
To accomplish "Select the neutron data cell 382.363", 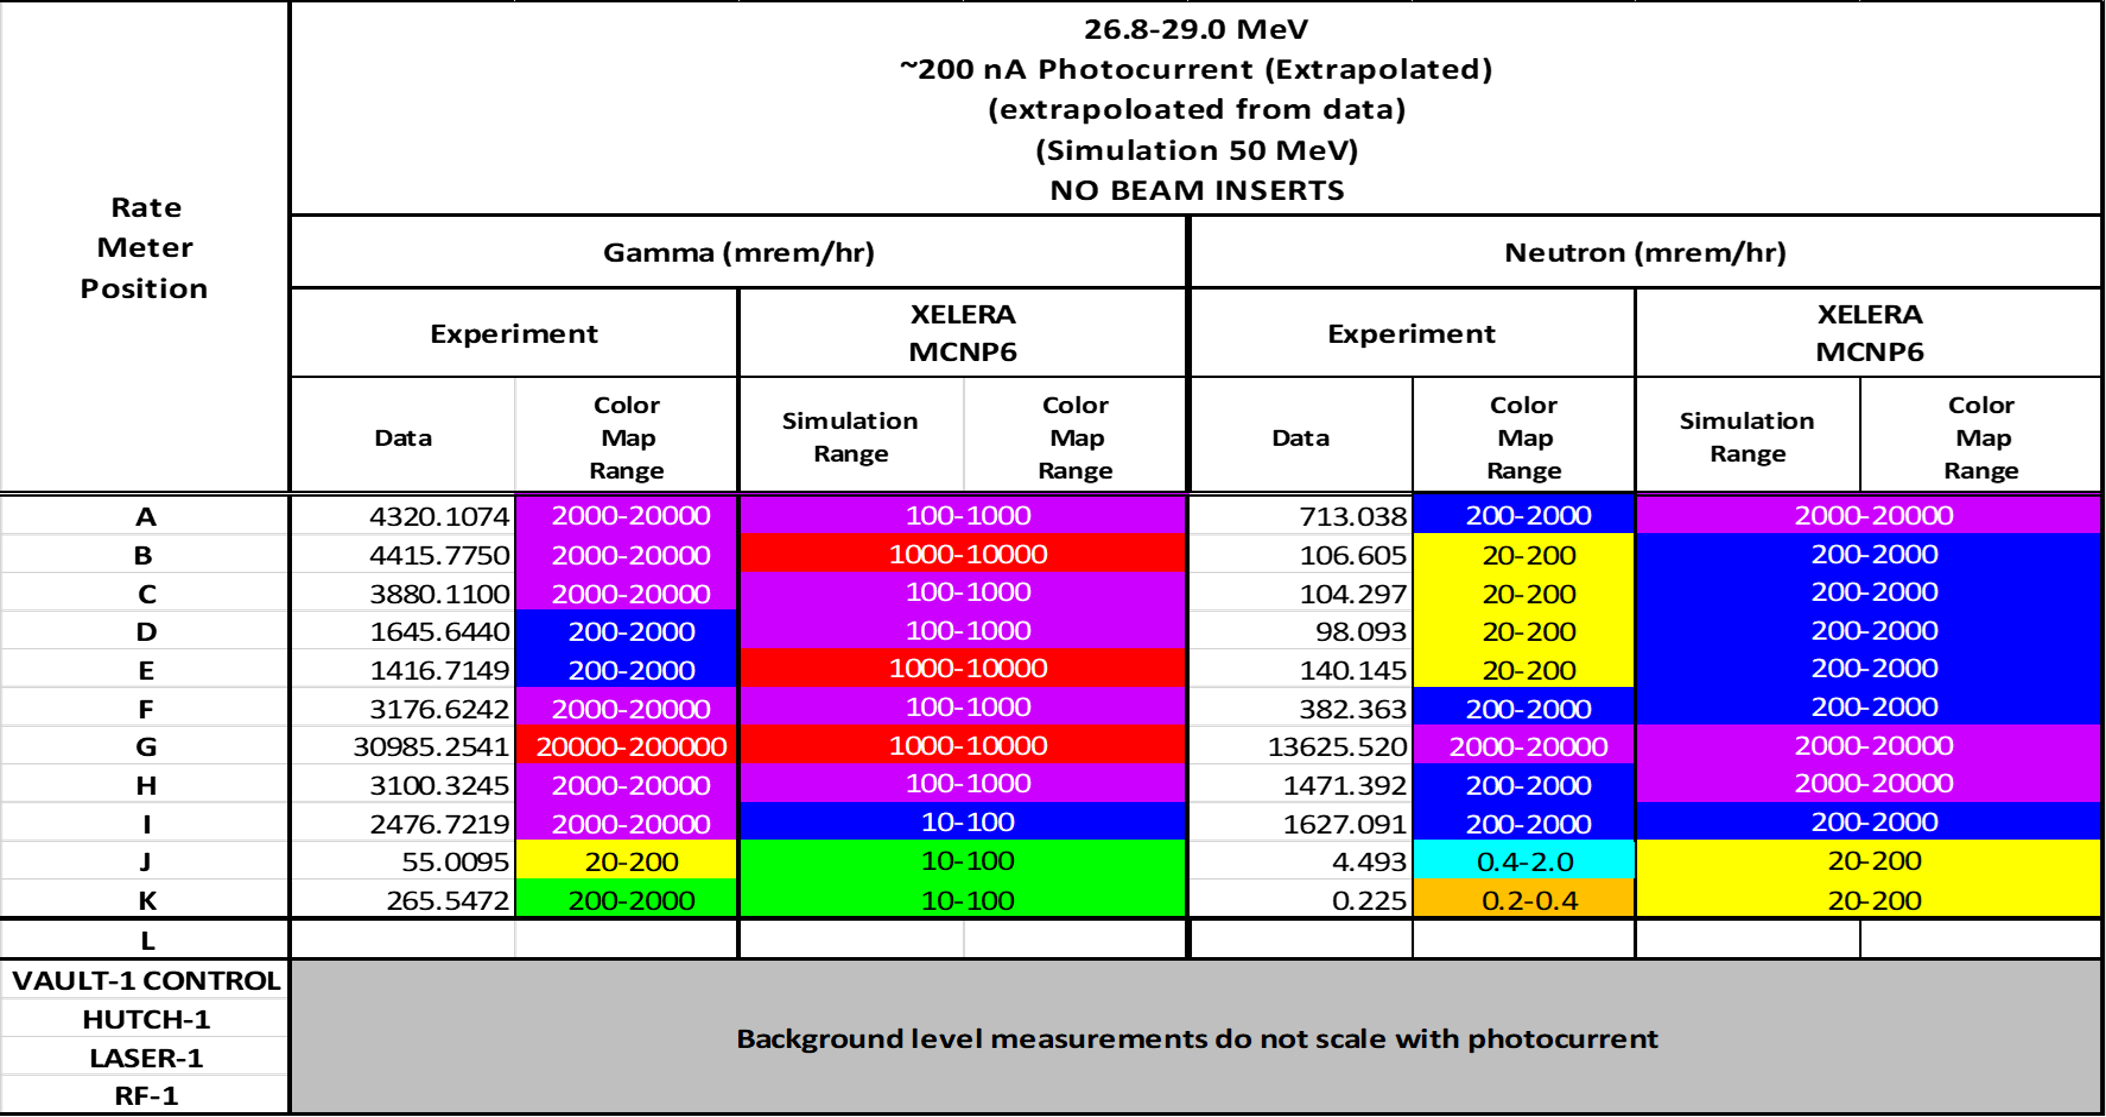I will coord(1301,708).
